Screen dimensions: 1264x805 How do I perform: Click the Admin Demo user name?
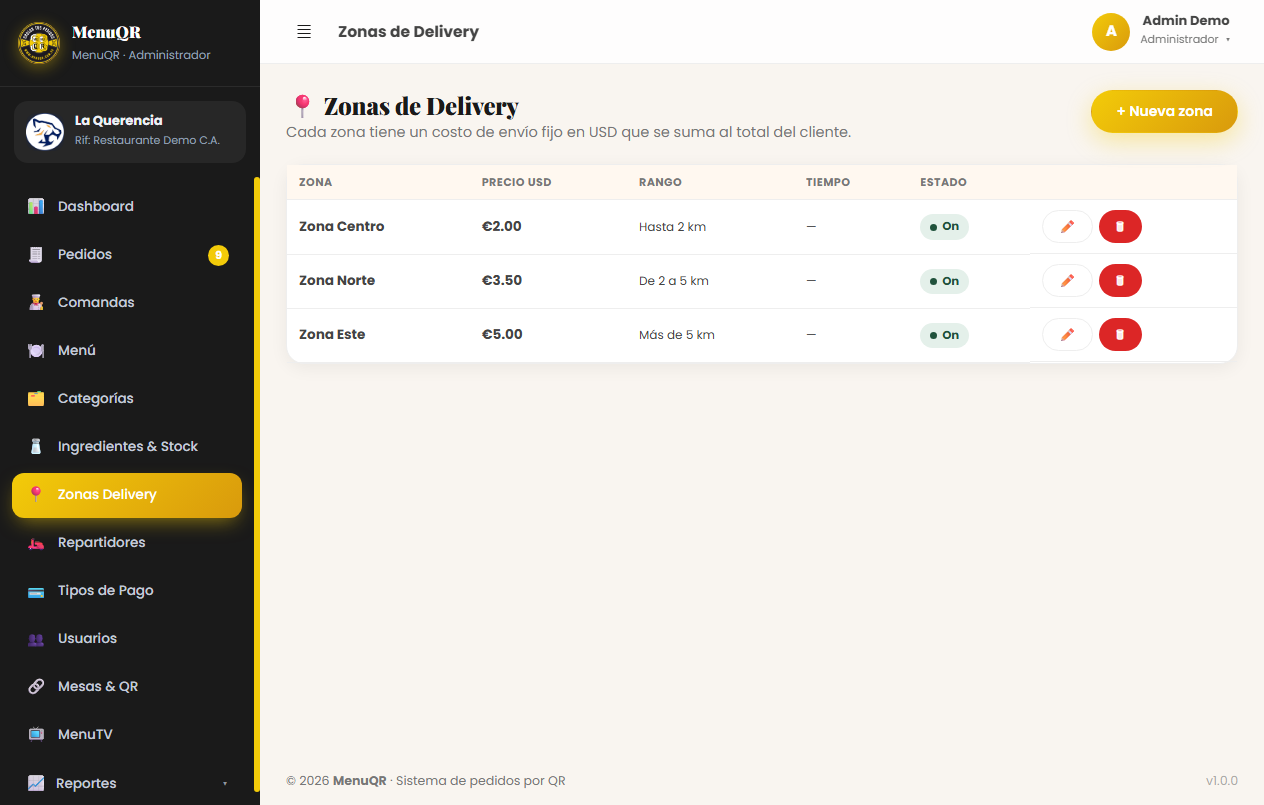(1186, 20)
